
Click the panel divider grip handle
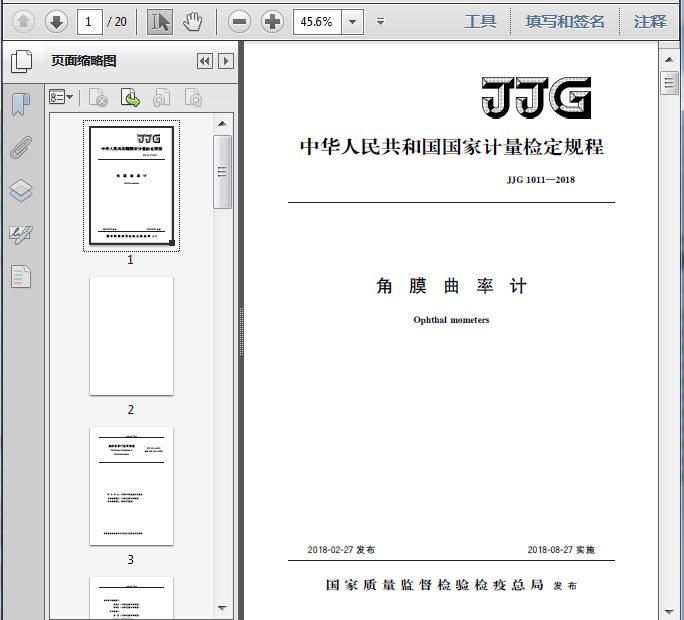(241, 331)
